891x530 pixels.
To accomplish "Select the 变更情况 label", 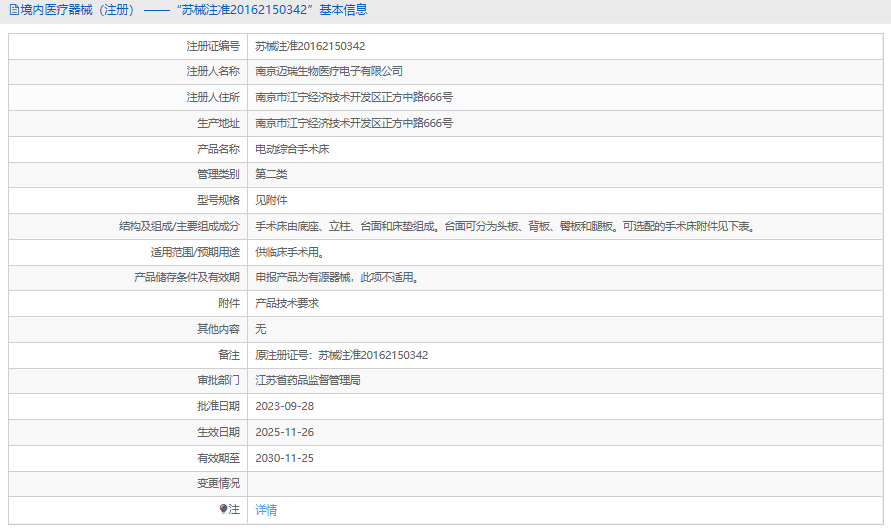I will tap(218, 483).
